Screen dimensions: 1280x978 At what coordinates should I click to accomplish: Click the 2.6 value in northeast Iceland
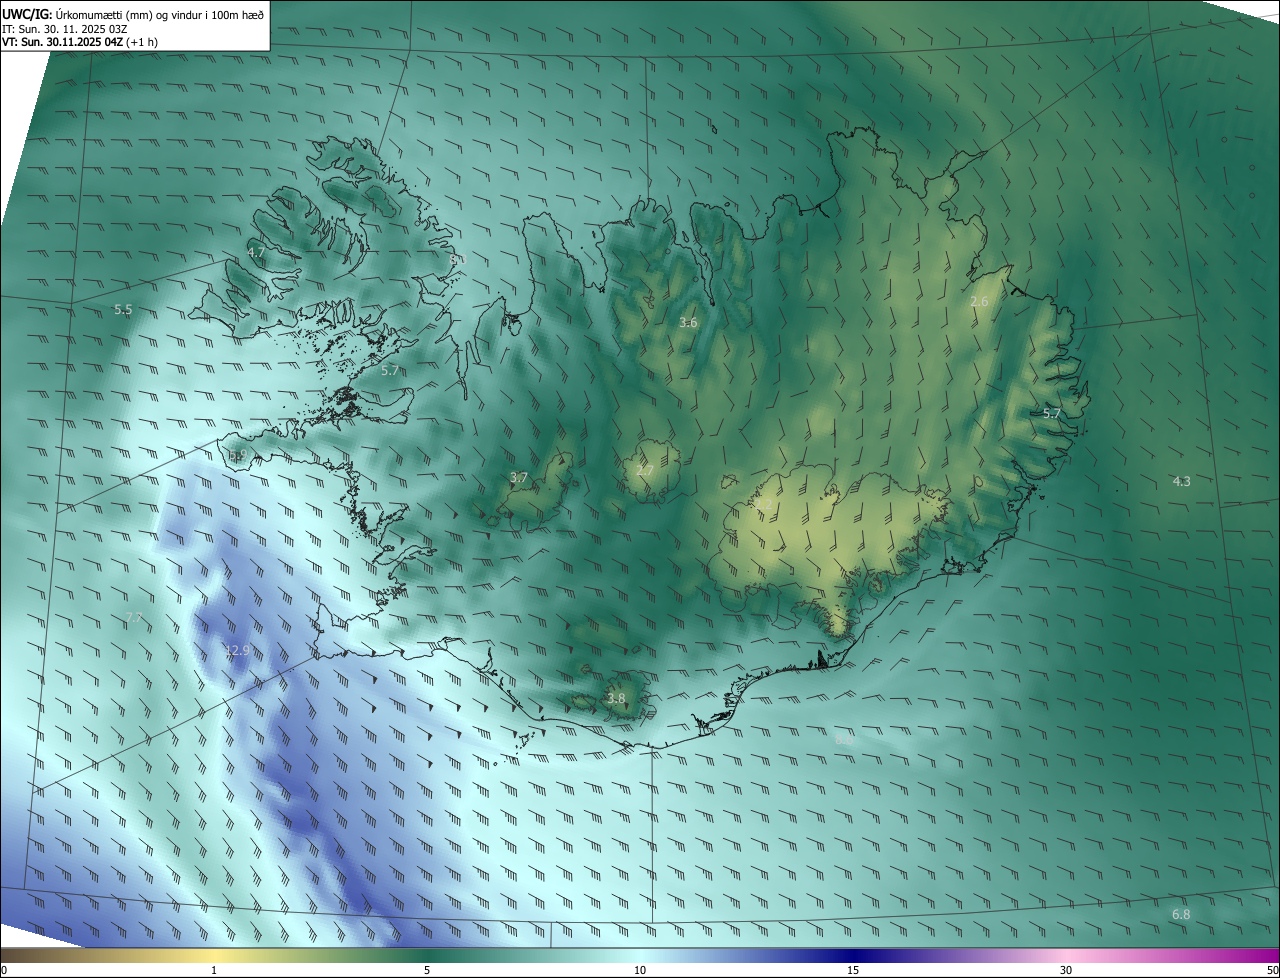(979, 301)
